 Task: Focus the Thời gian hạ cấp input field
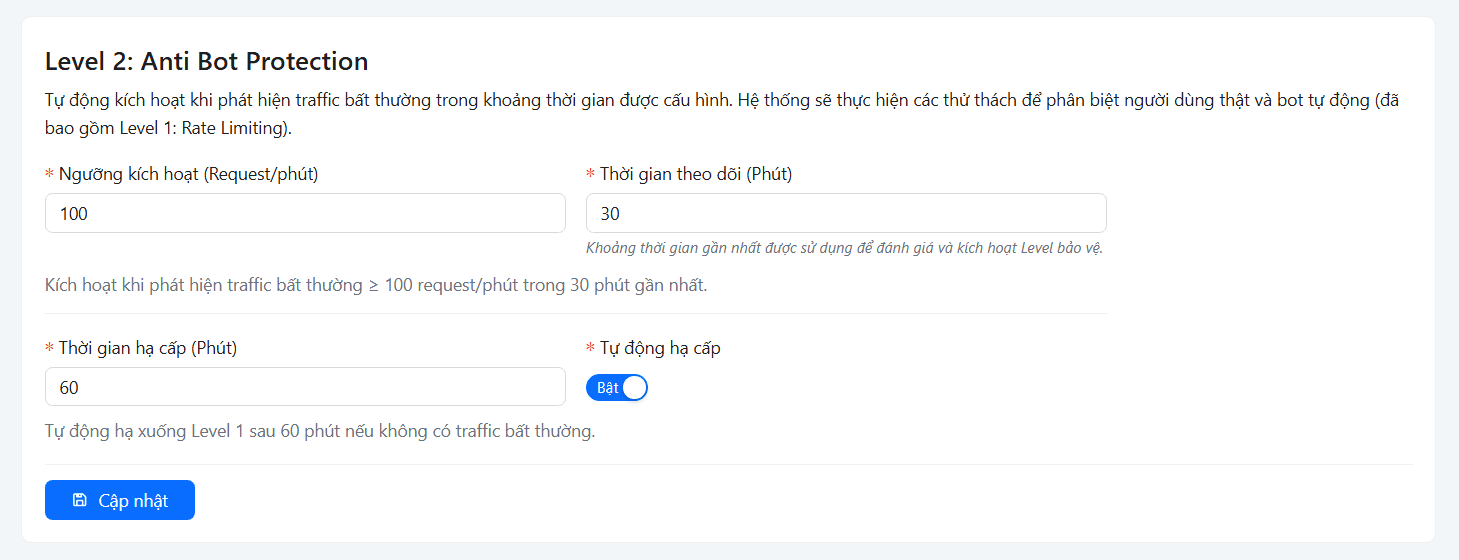coord(305,386)
